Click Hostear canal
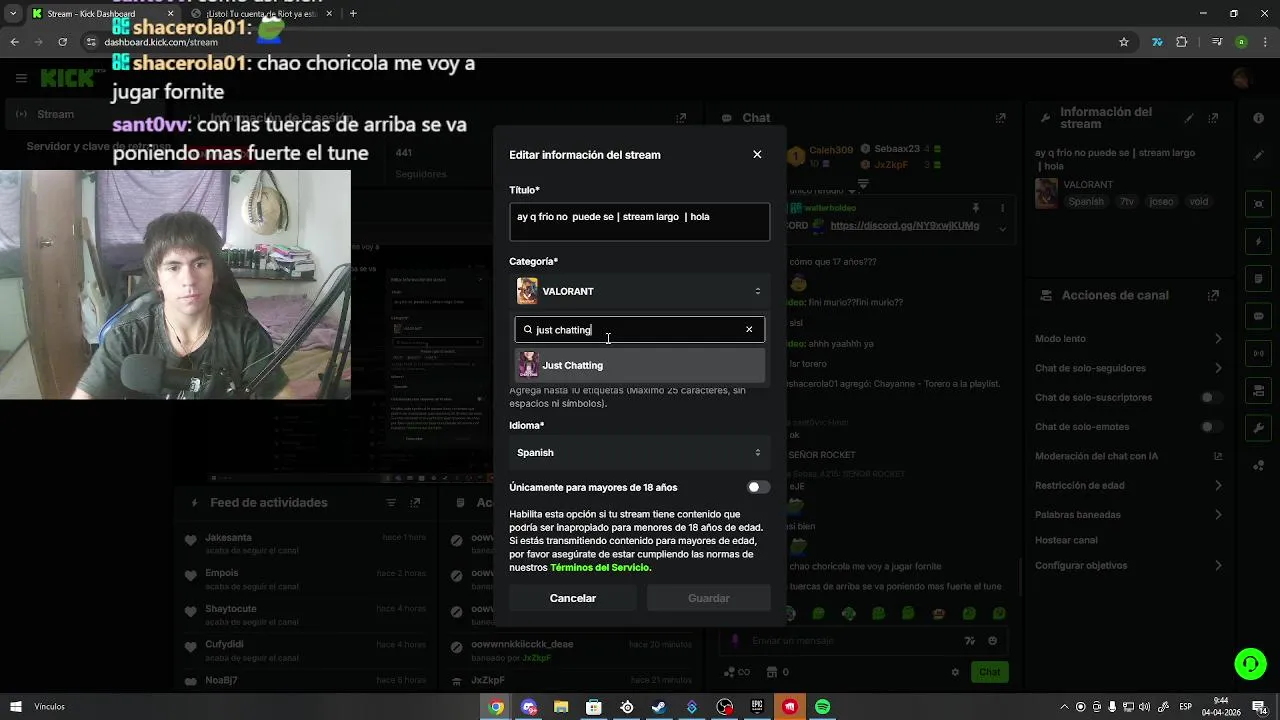The image size is (1280, 720). [1066, 540]
